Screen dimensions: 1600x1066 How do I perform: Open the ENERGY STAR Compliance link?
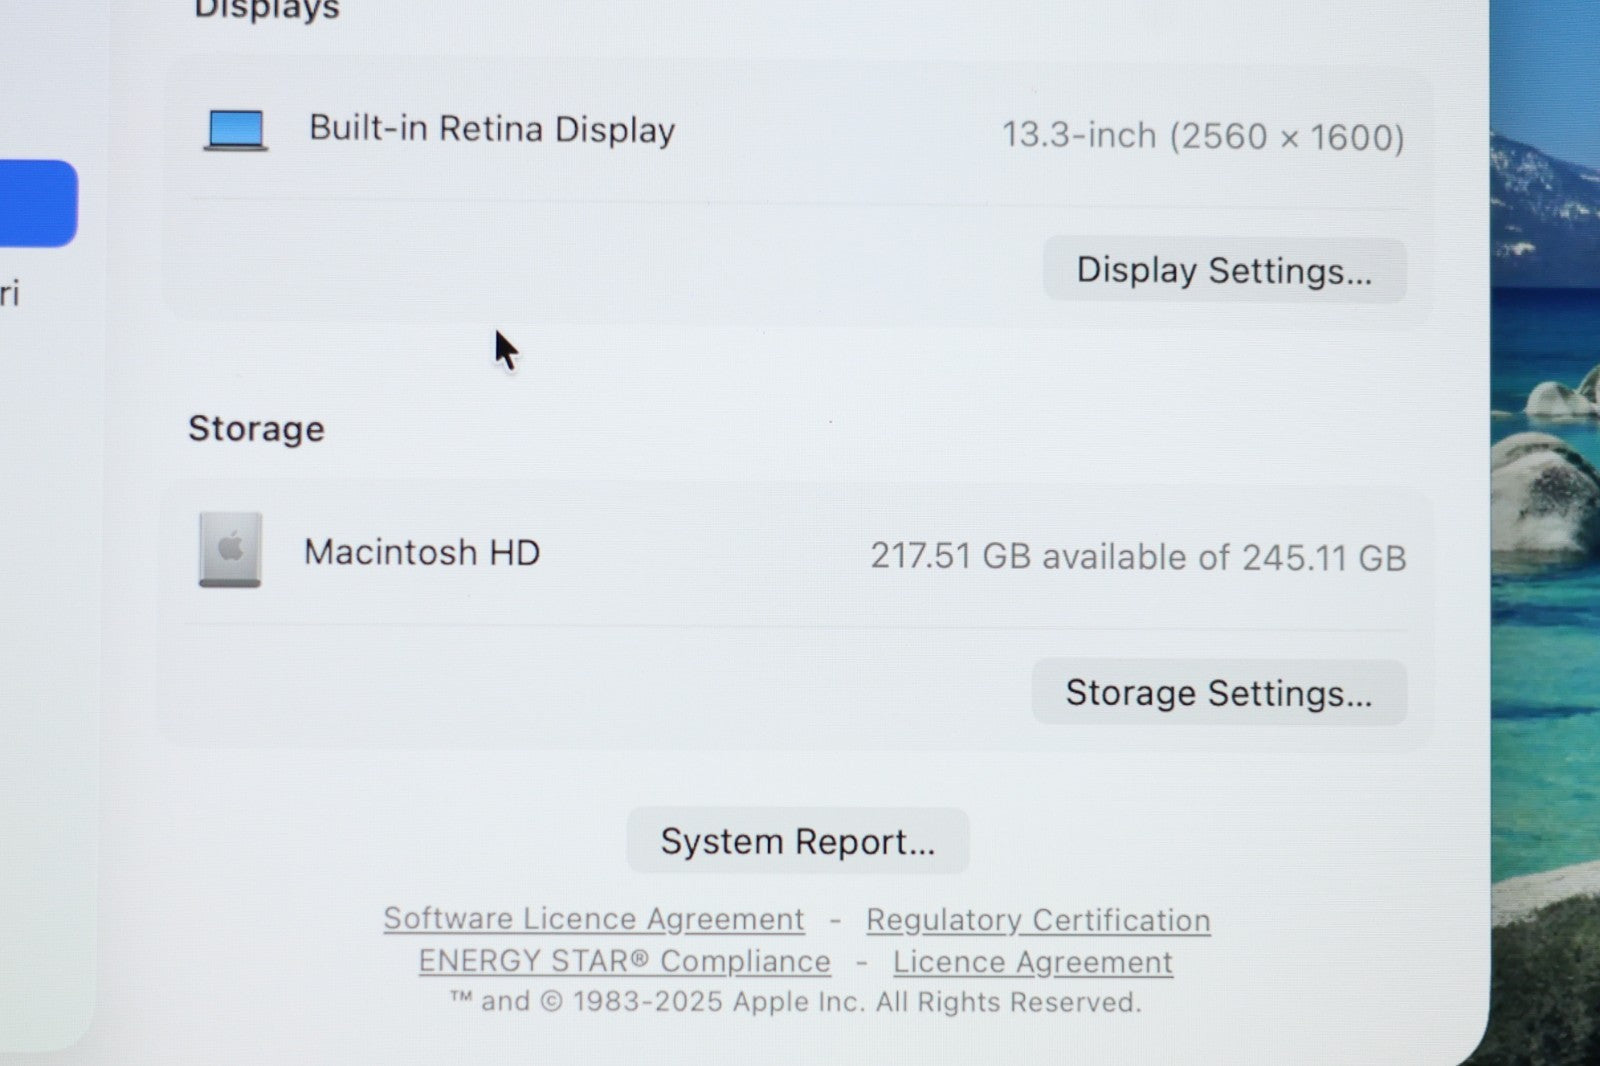[624, 961]
